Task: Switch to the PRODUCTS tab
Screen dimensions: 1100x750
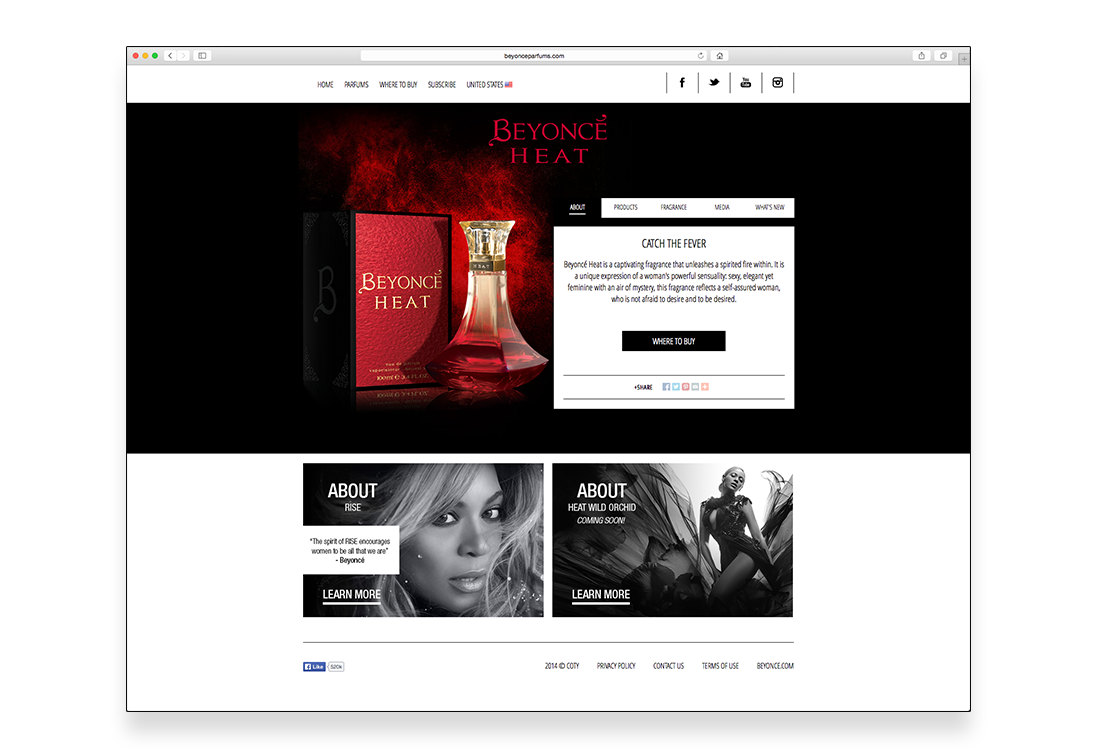Action: (x=625, y=208)
